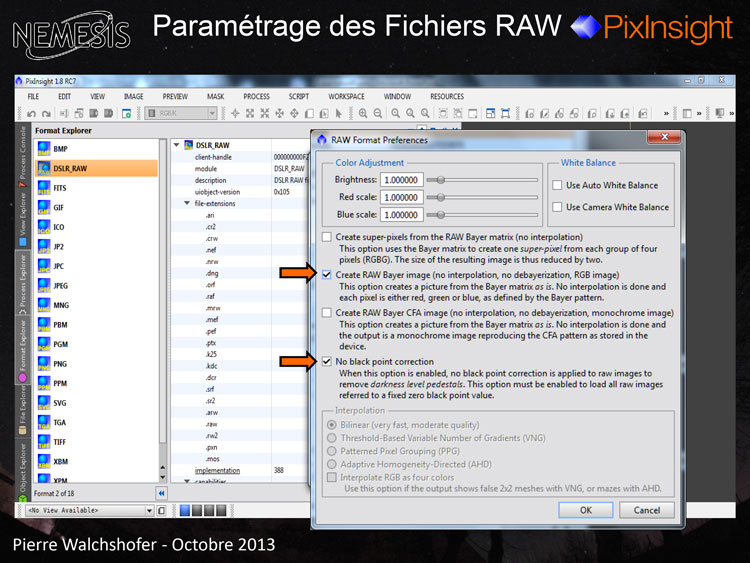Select the pointer arrow tool in toolbar
The height and width of the screenshot is (563, 750).
[x=339, y=113]
